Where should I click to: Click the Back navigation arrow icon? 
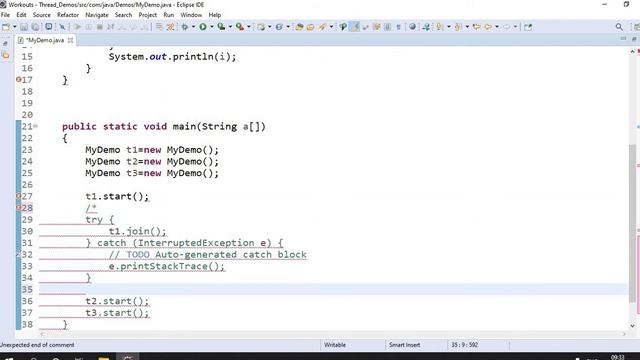488,27
